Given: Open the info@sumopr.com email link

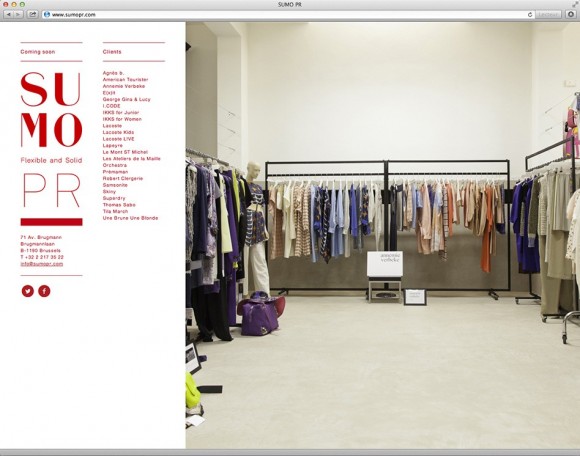Looking at the screenshot, I should 42,264.
